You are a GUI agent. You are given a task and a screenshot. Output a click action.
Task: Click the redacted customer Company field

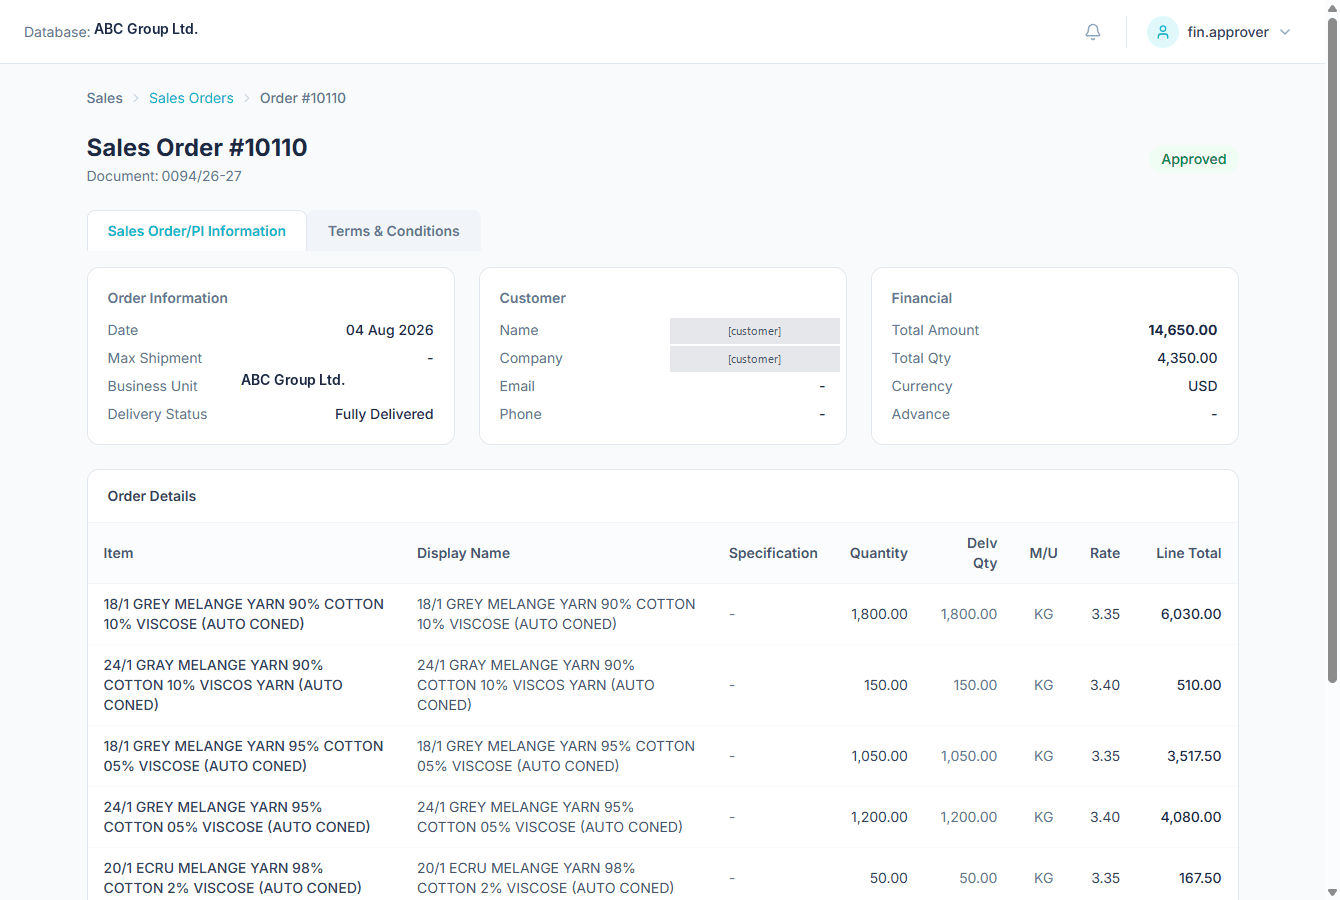click(755, 359)
